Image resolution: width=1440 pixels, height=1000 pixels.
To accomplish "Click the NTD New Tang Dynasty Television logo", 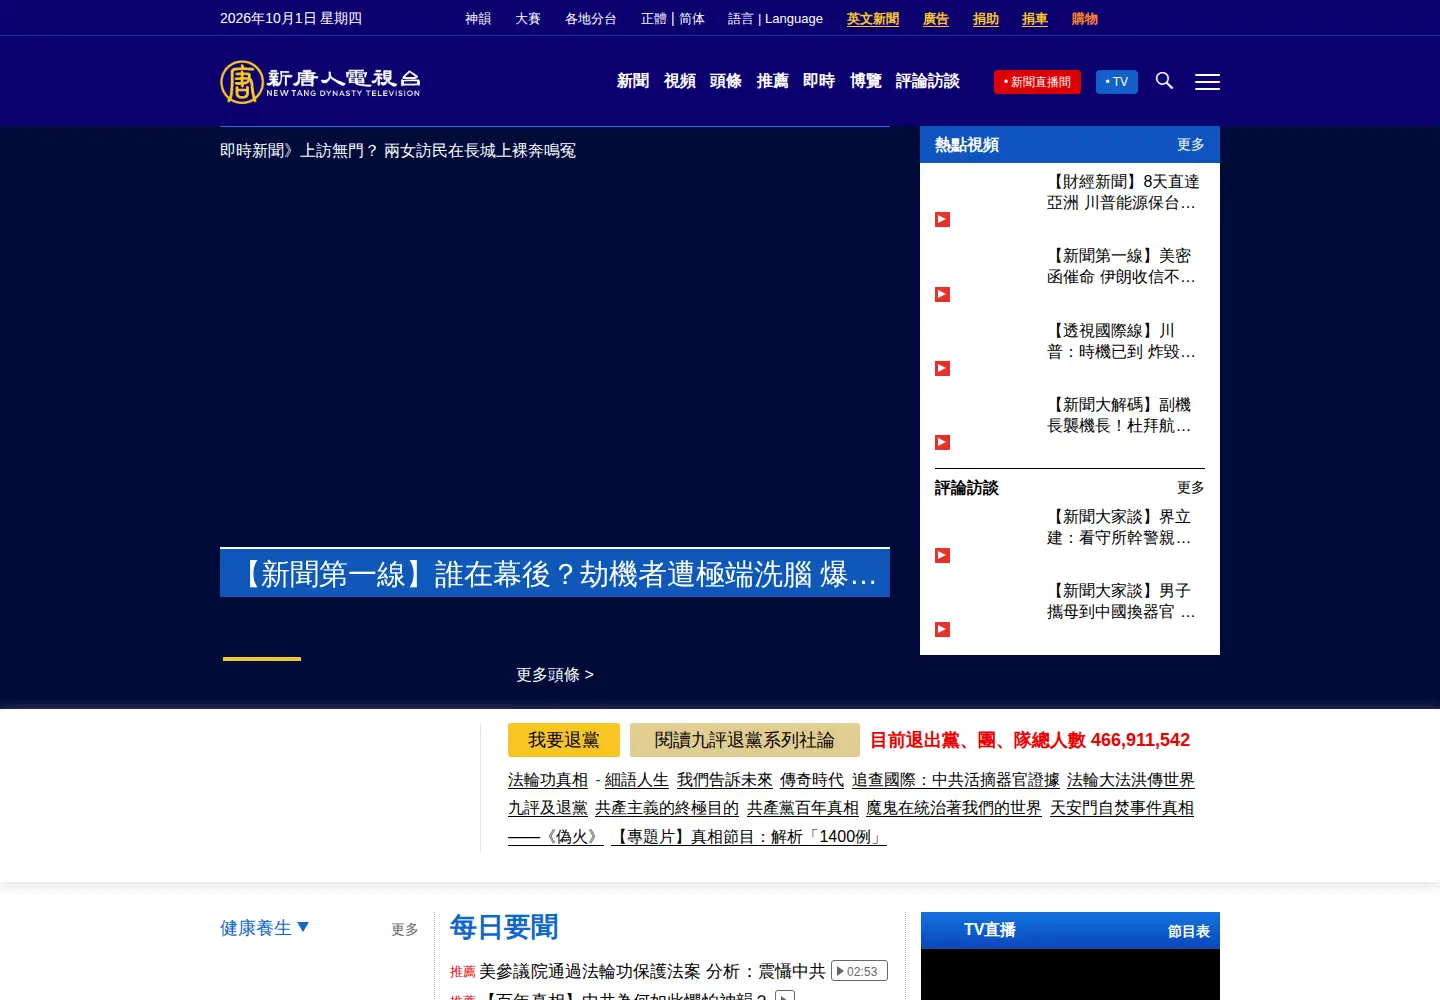I will [320, 82].
